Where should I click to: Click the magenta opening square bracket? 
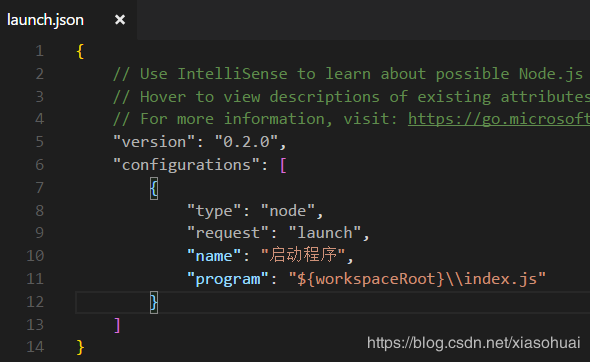tap(283, 165)
